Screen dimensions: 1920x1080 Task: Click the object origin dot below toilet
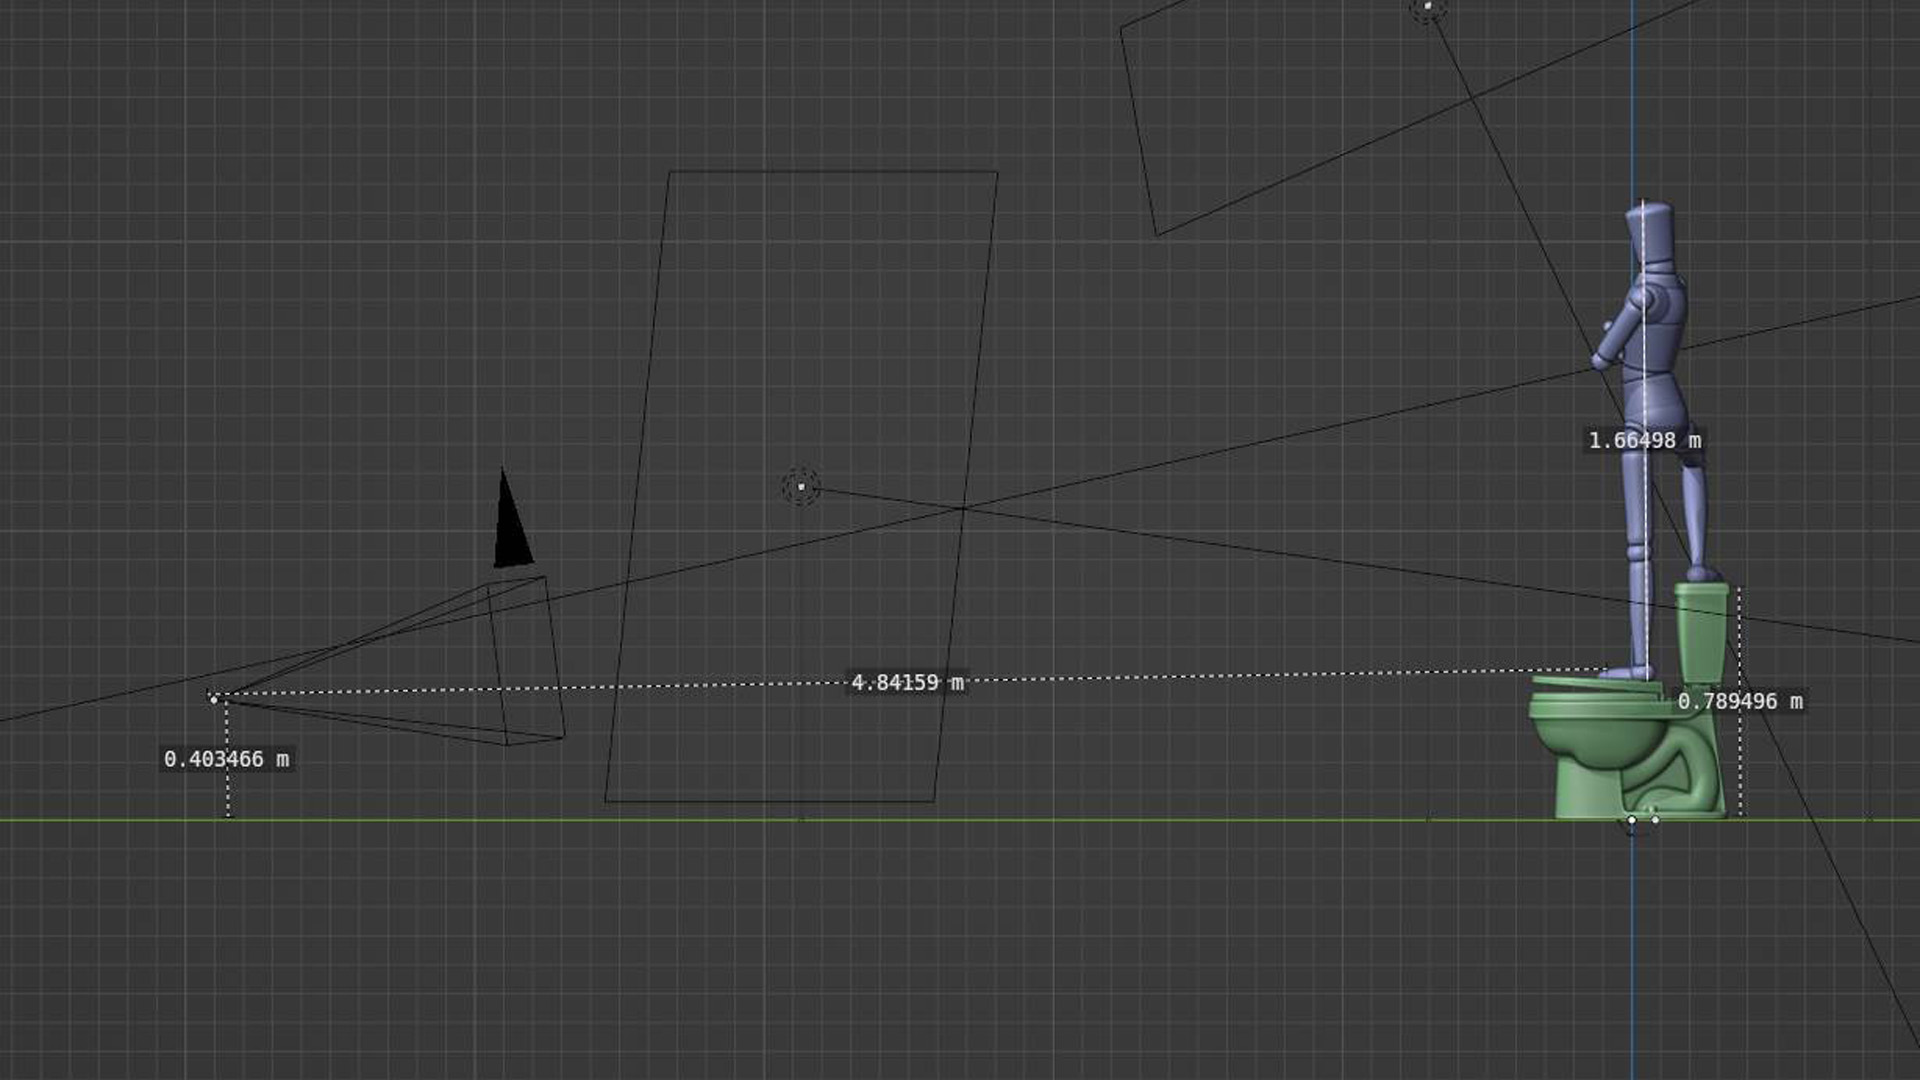(x=1632, y=820)
